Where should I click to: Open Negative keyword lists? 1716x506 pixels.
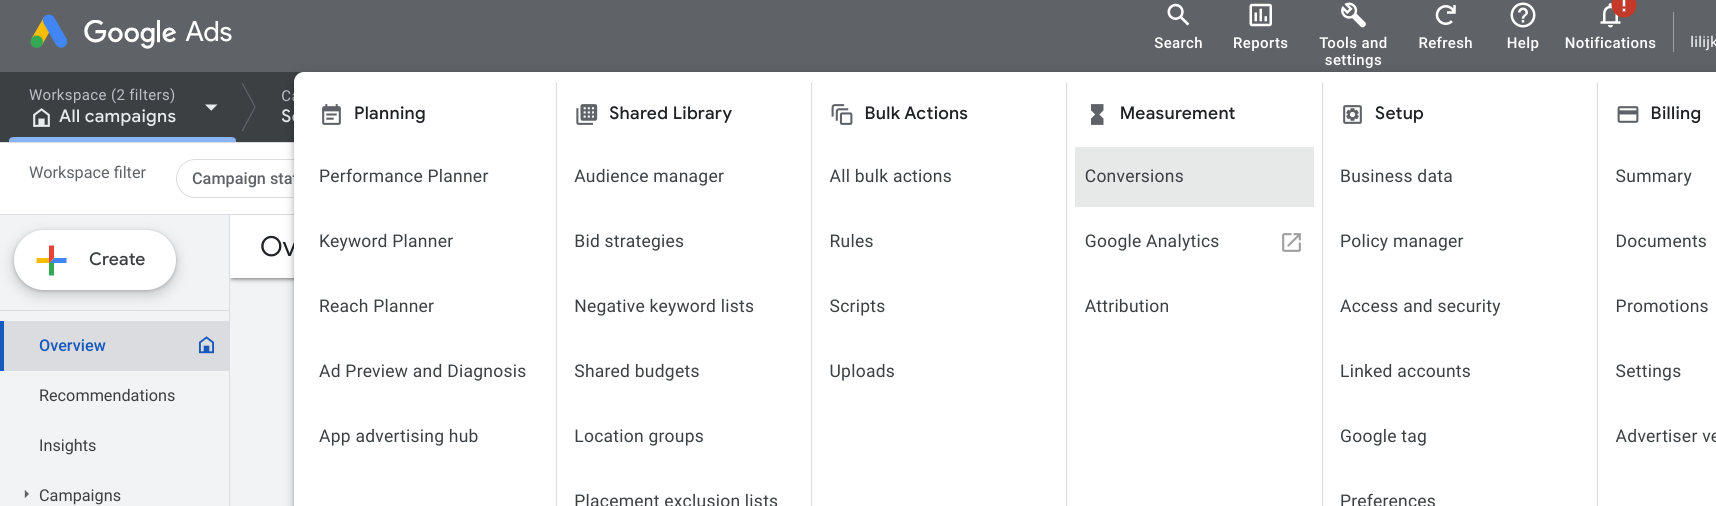pyautogui.click(x=664, y=306)
